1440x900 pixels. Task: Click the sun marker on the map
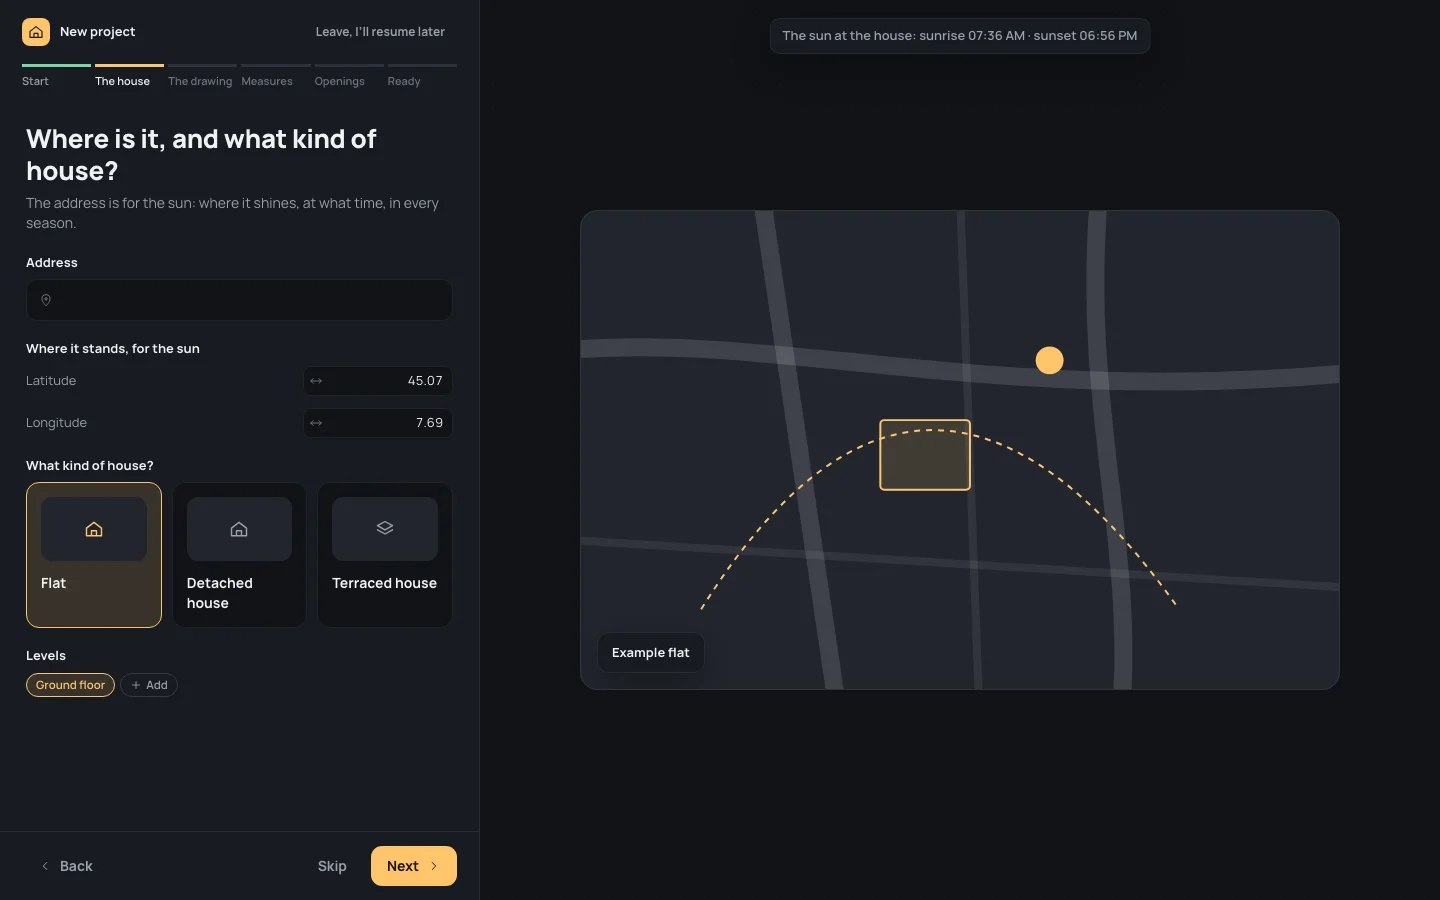[1049, 360]
